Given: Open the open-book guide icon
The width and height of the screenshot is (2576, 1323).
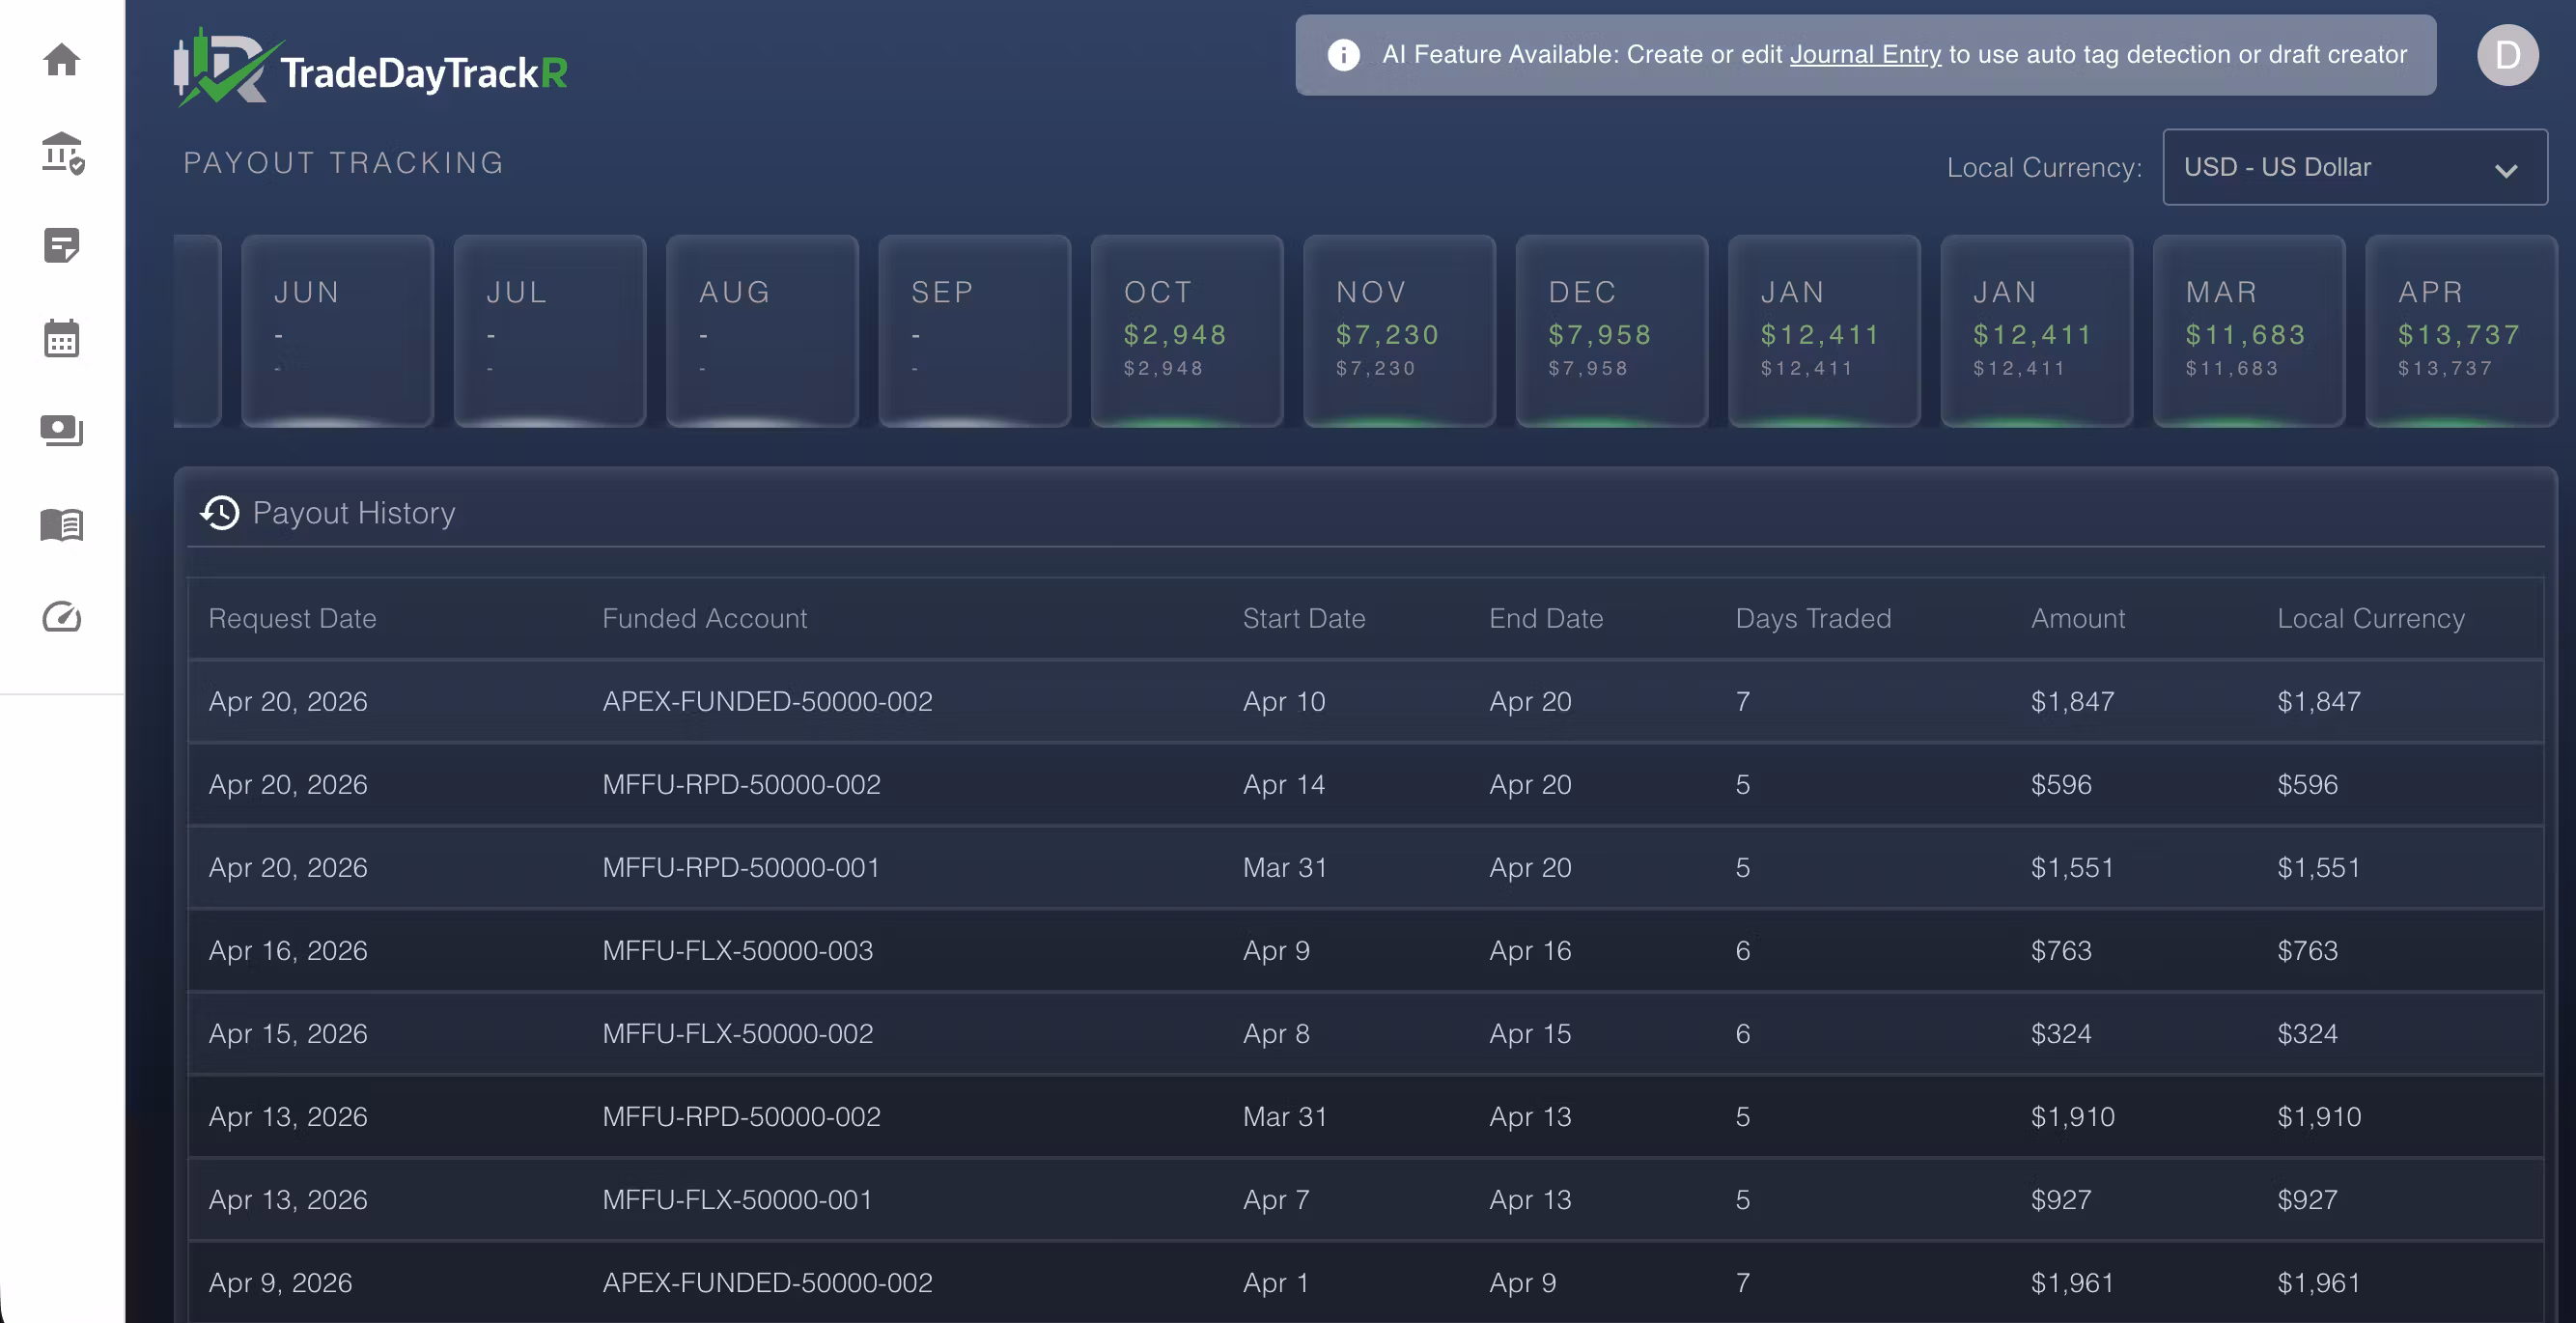Looking at the screenshot, I should click(62, 524).
